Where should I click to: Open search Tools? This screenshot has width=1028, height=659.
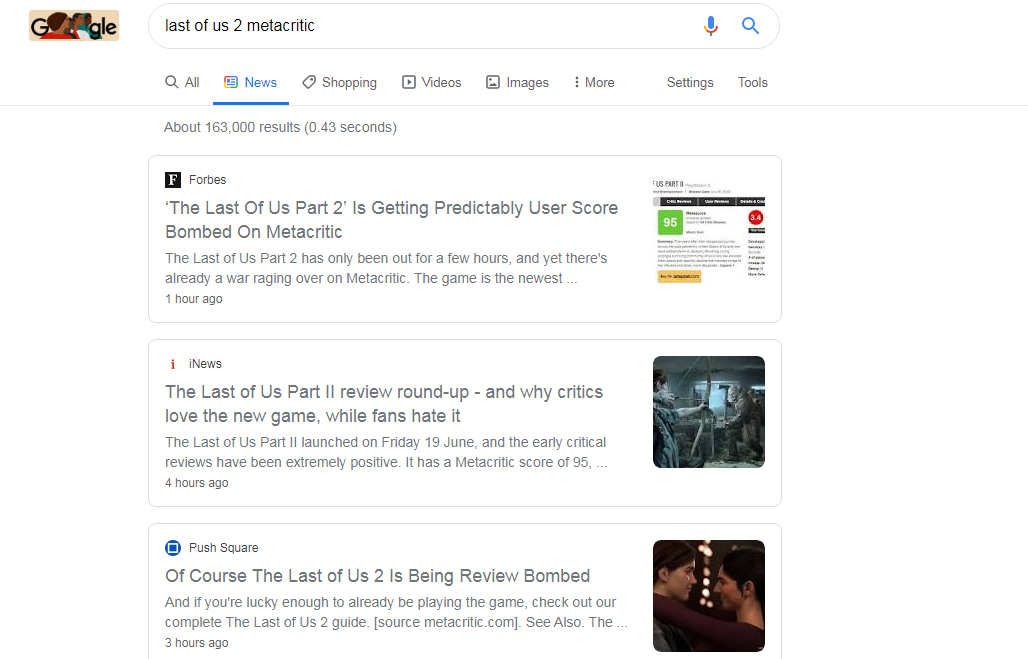[x=753, y=83]
